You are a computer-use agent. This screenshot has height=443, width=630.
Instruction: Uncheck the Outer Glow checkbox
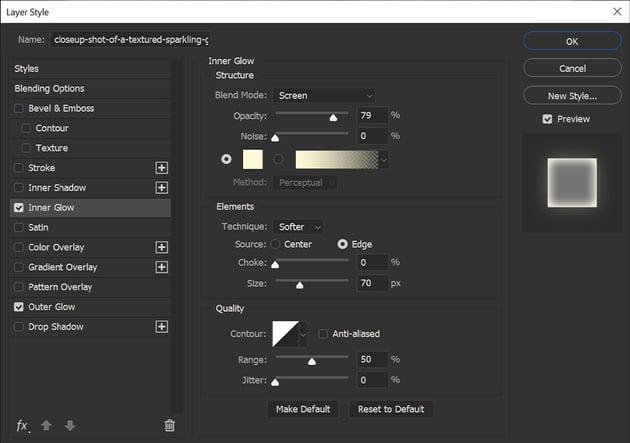click(18, 307)
